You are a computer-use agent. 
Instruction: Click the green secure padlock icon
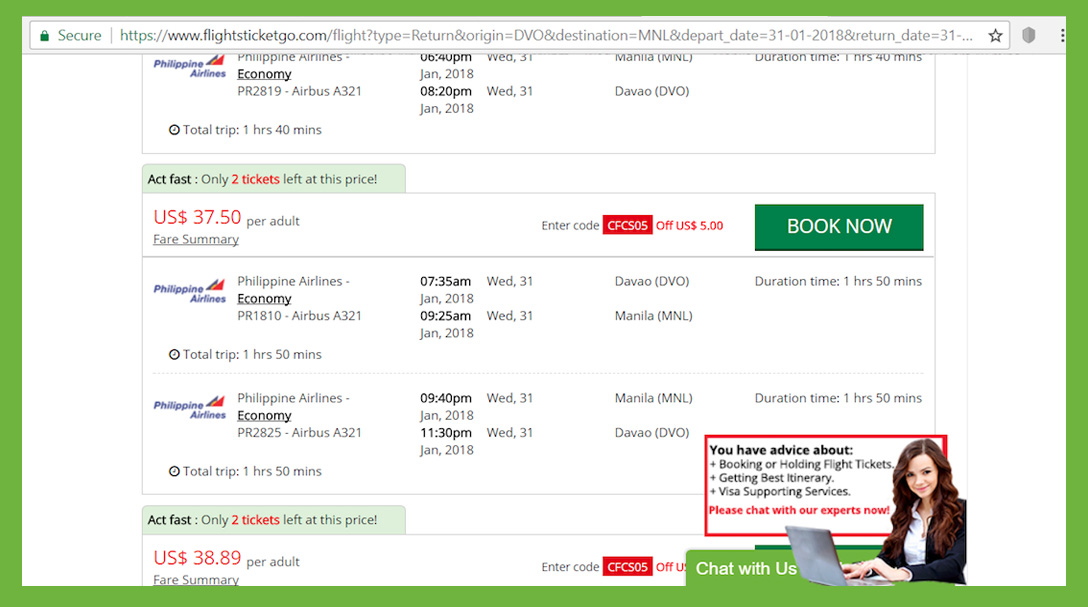tap(44, 35)
